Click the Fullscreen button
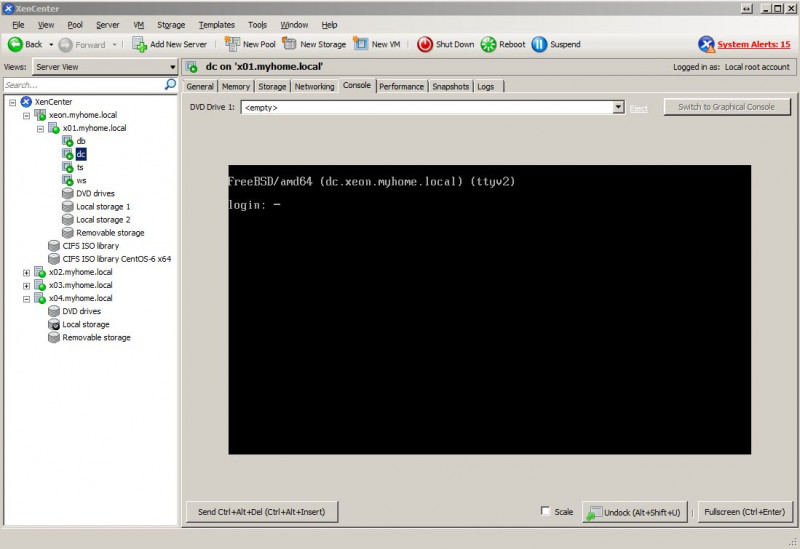 [744, 512]
